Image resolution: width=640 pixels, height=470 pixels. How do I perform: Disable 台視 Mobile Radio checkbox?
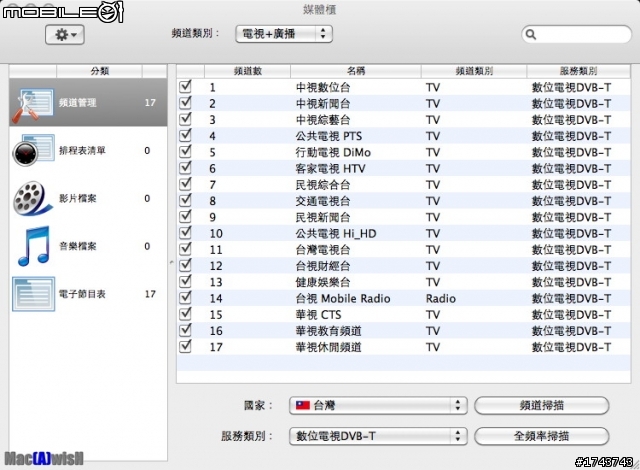point(185,298)
